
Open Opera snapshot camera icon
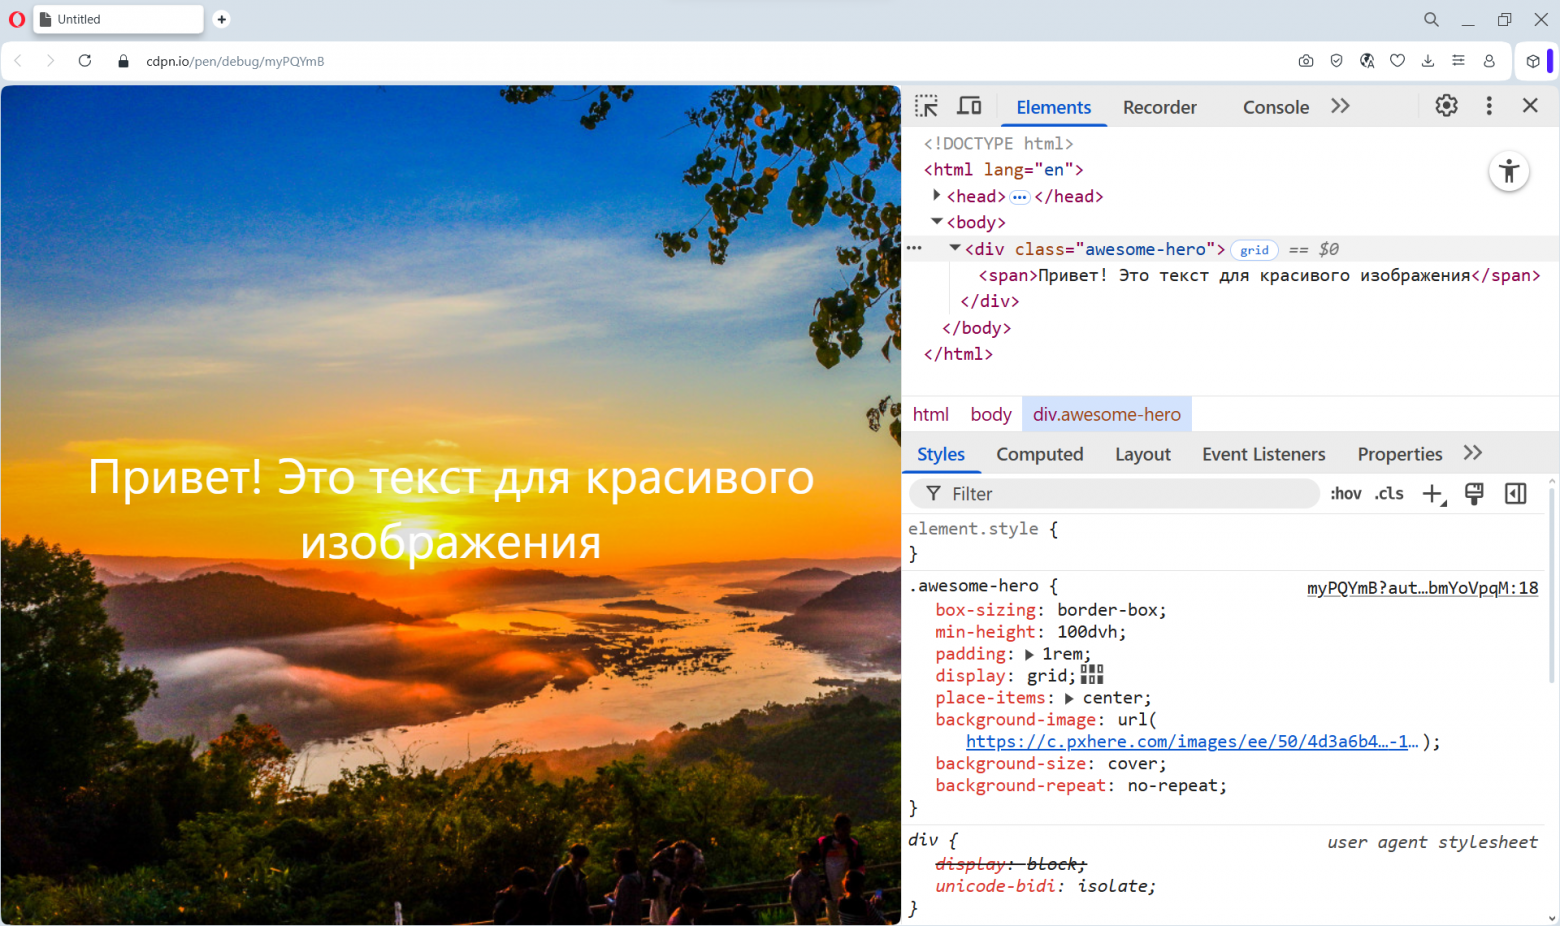coord(1306,61)
